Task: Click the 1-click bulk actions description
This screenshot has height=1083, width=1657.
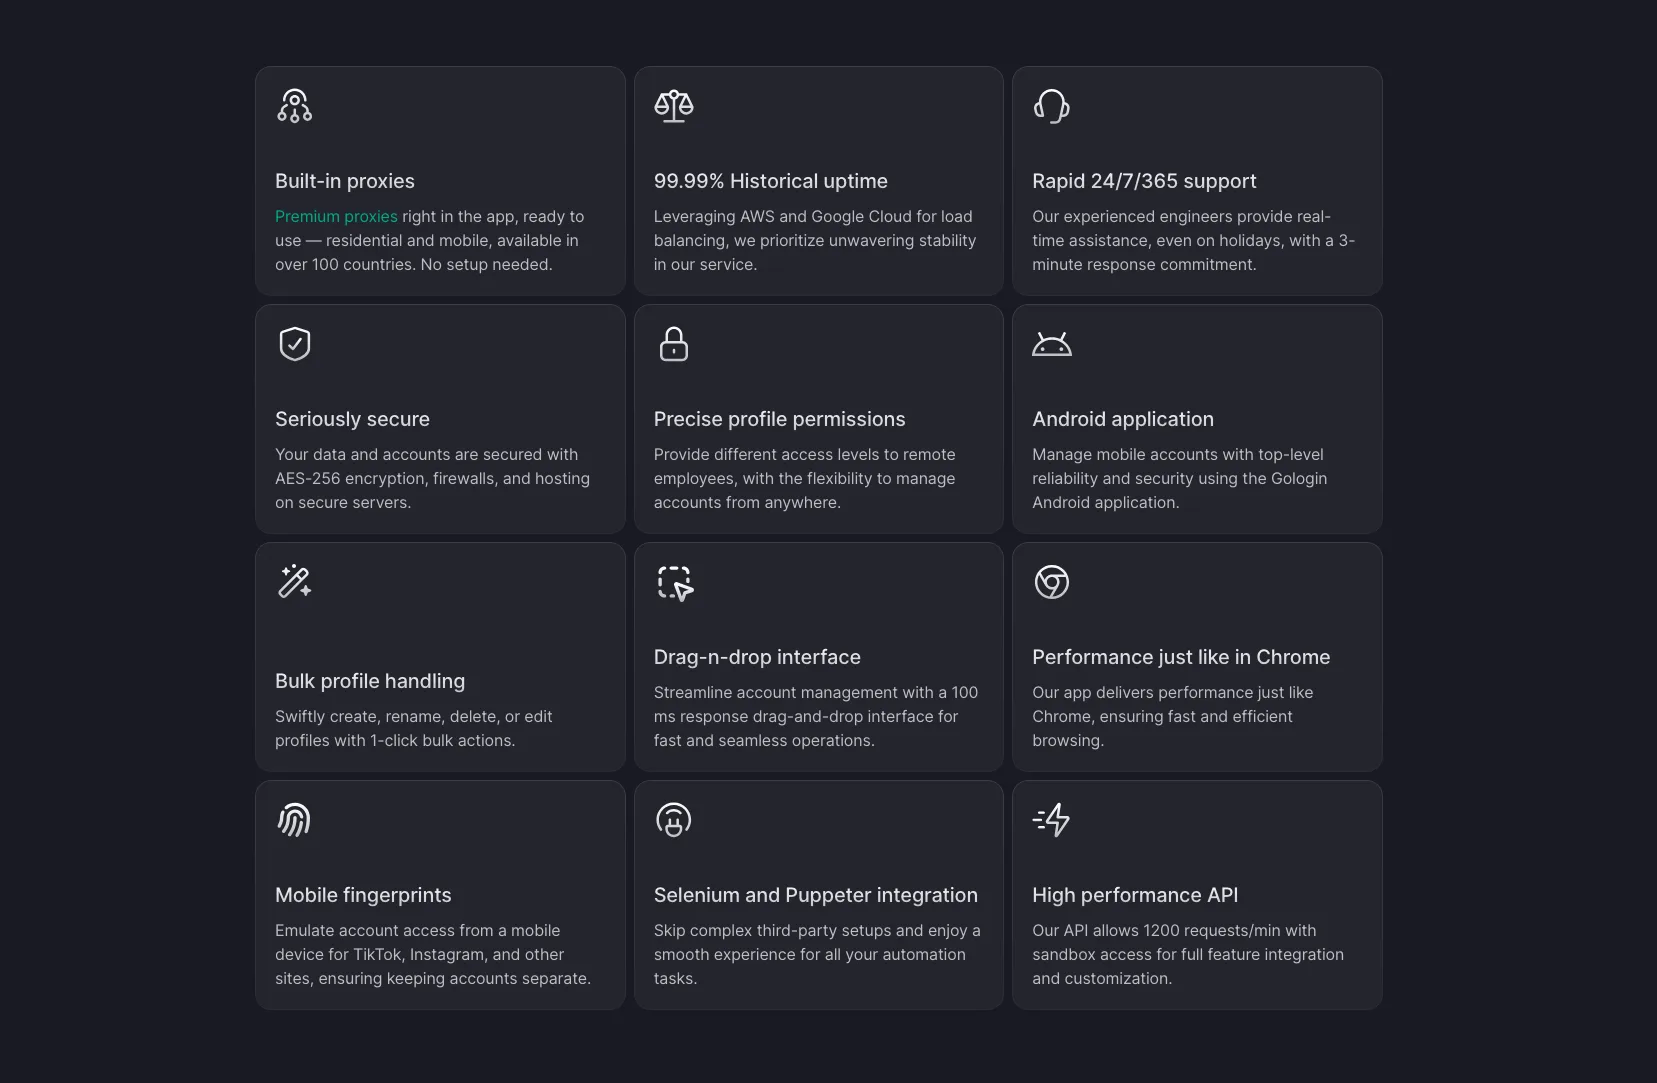Action: click(413, 728)
